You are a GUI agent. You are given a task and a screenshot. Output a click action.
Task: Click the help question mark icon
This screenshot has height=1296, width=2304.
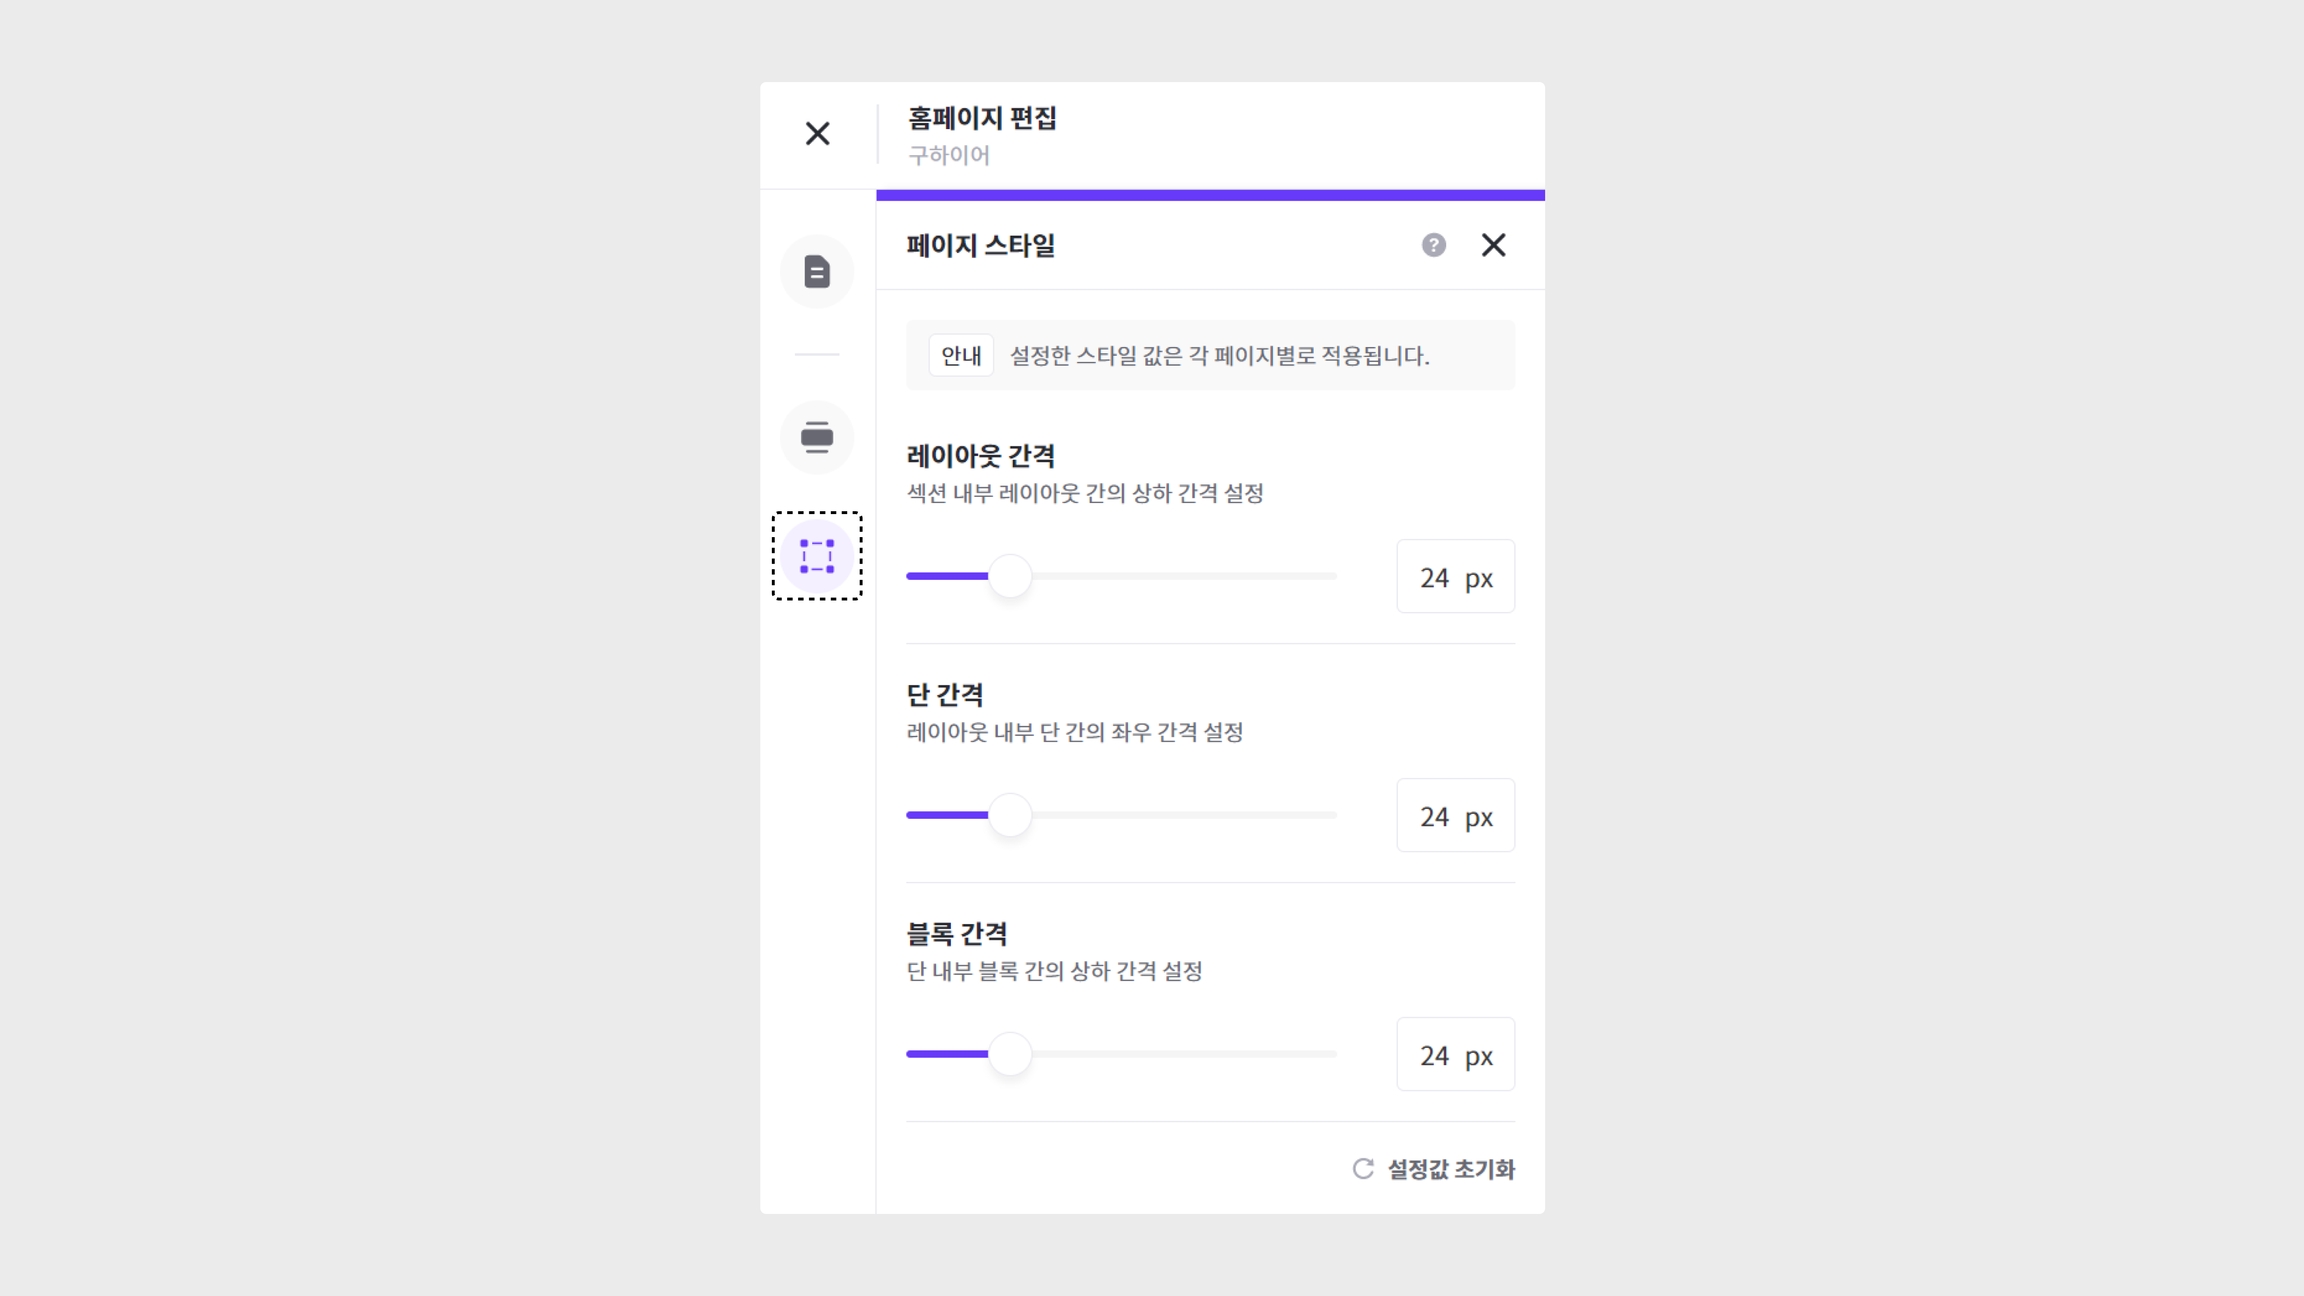tap(1433, 245)
